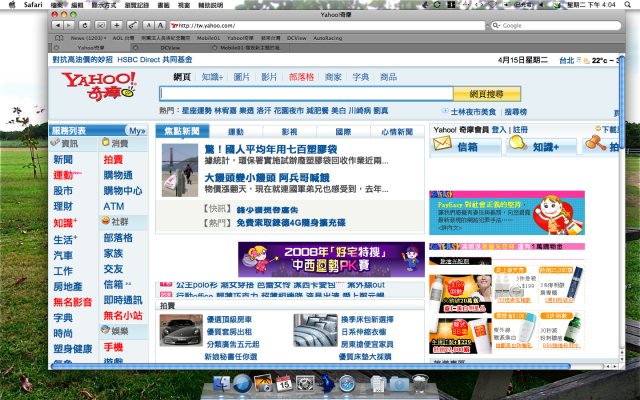This screenshot has height=400, width=640.
Task: Click the vertical scrollbar on the right
Action: click(x=622, y=103)
